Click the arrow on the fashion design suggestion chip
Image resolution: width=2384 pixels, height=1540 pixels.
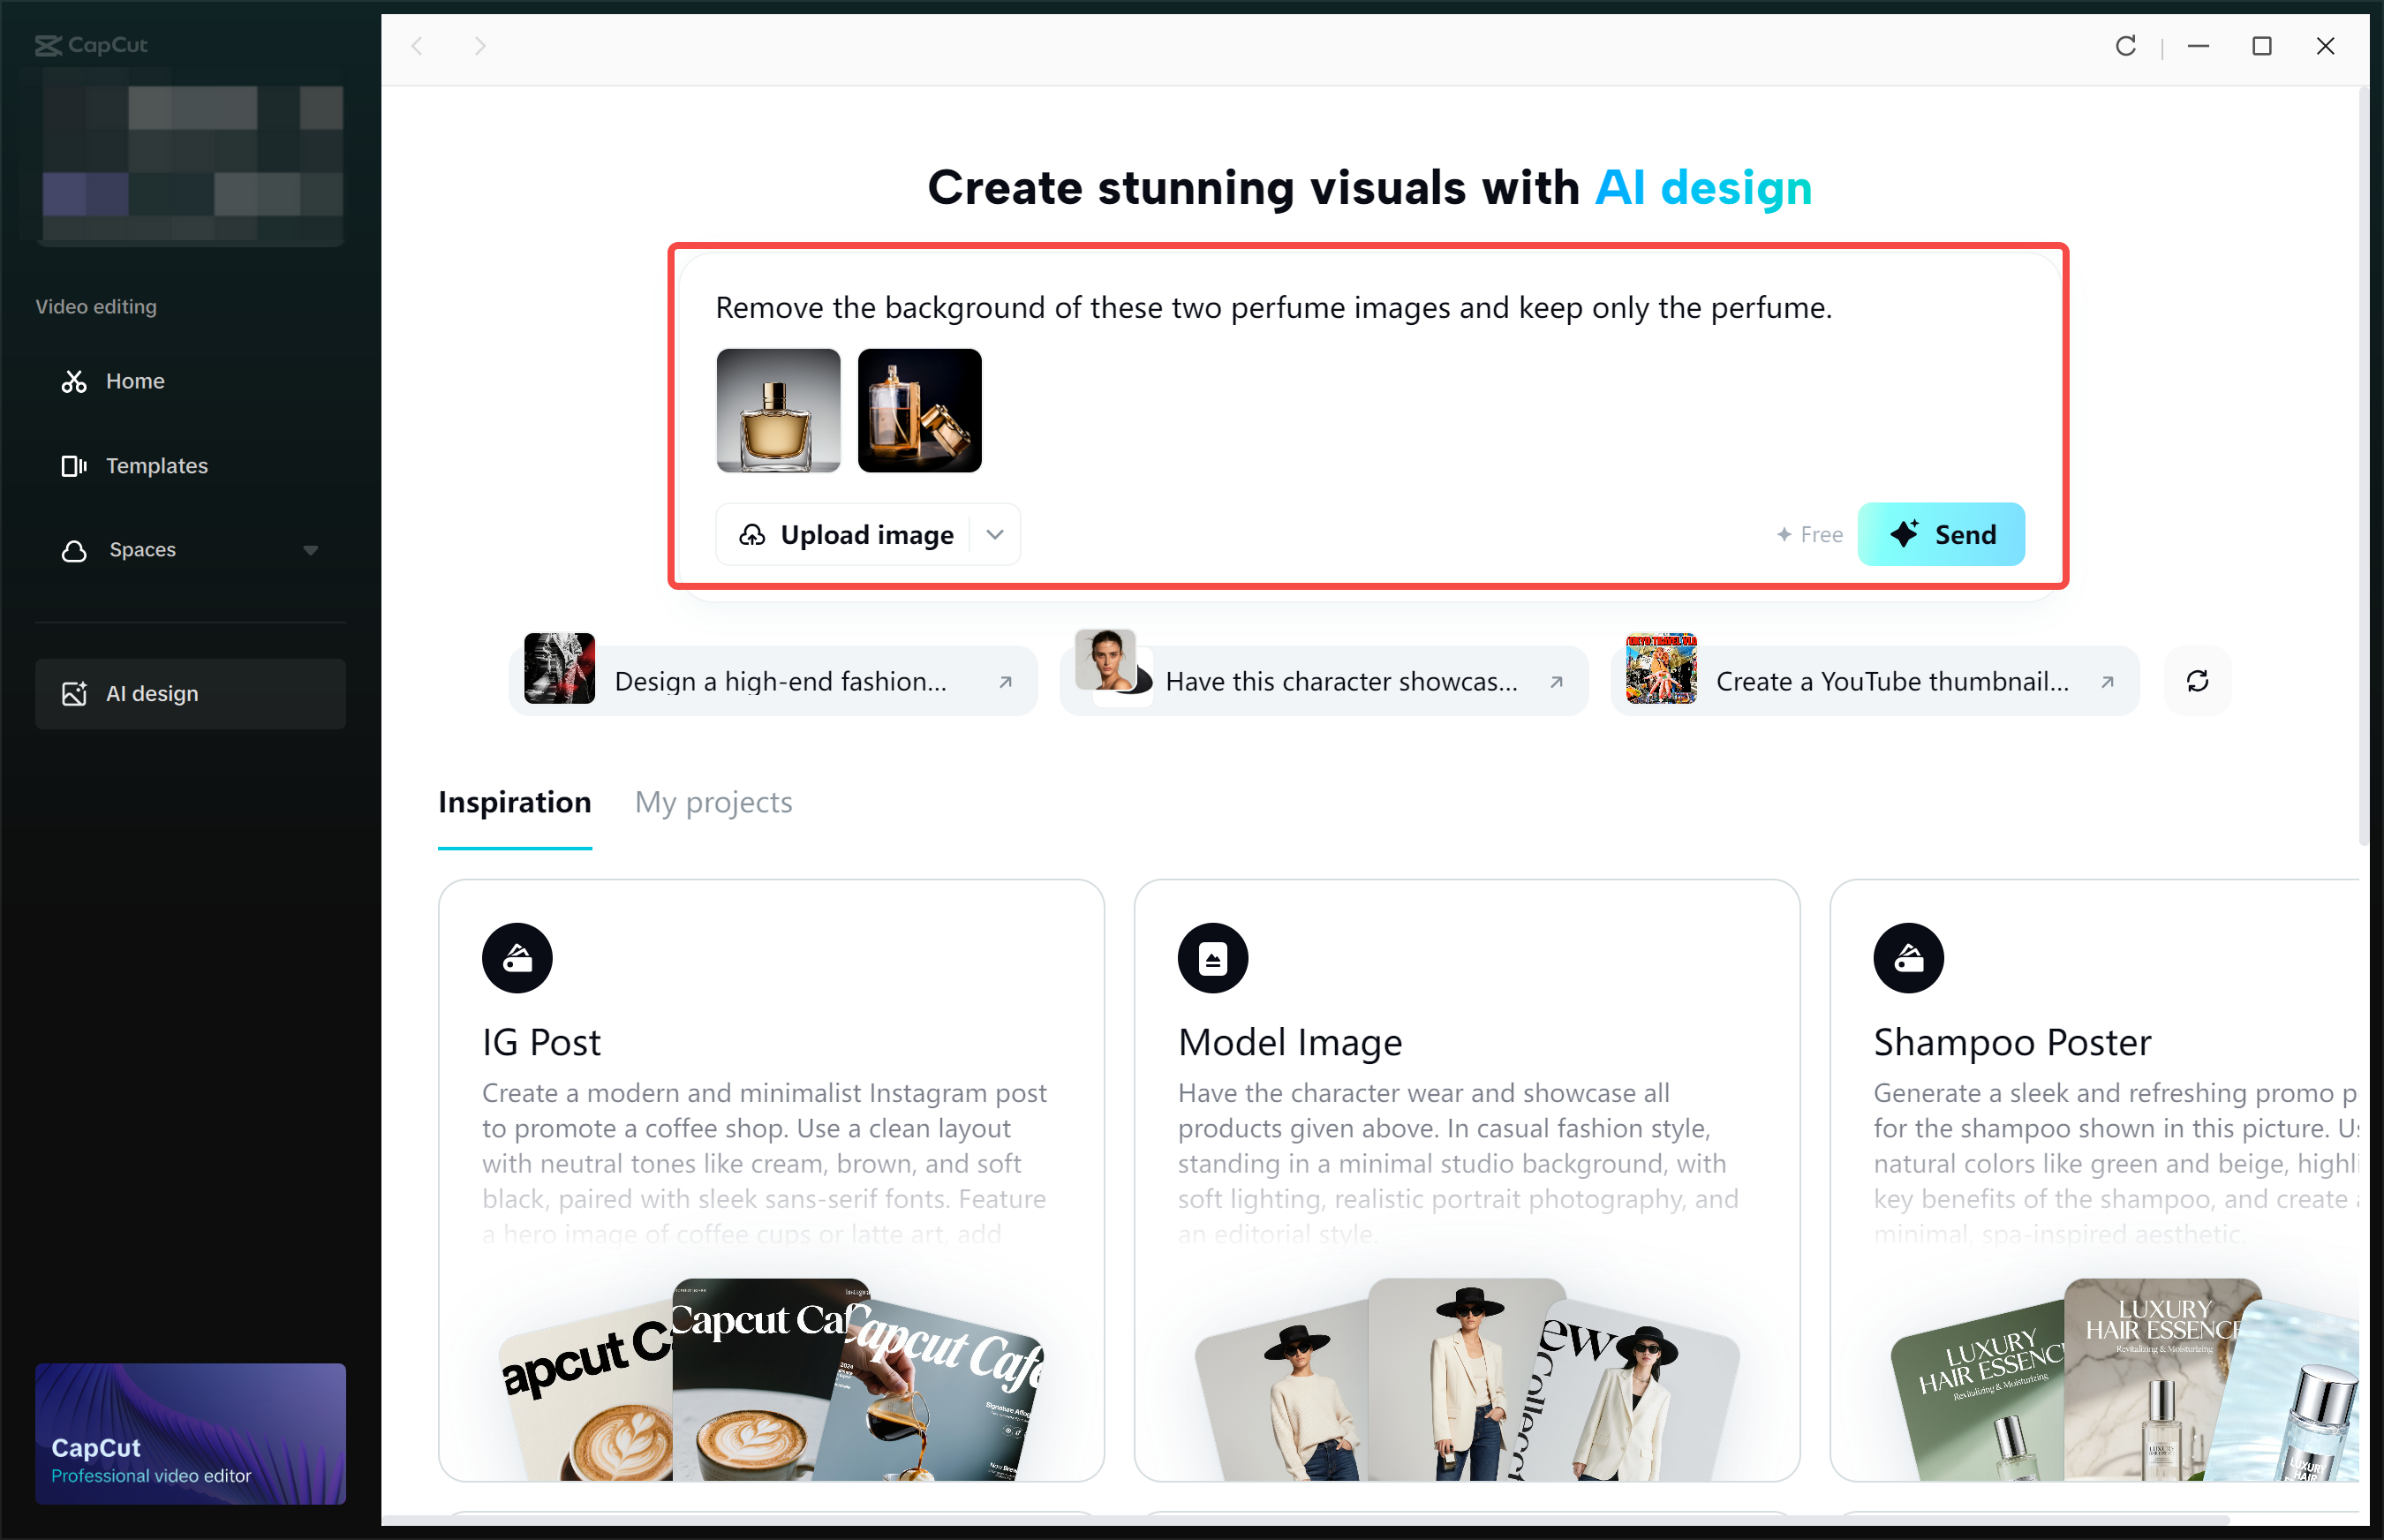pyautogui.click(x=1006, y=681)
